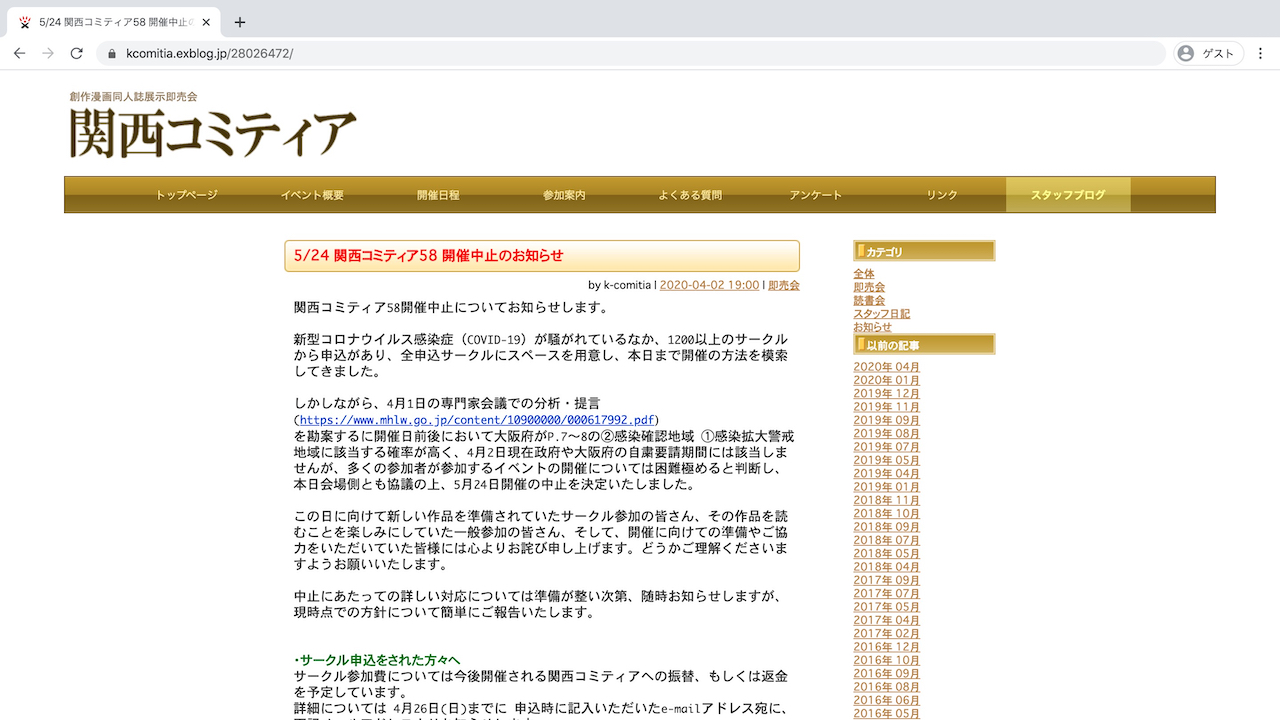Open archive 2016年 06月
The height and width of the screenshot is (720, 1280).
click(887, 700)
